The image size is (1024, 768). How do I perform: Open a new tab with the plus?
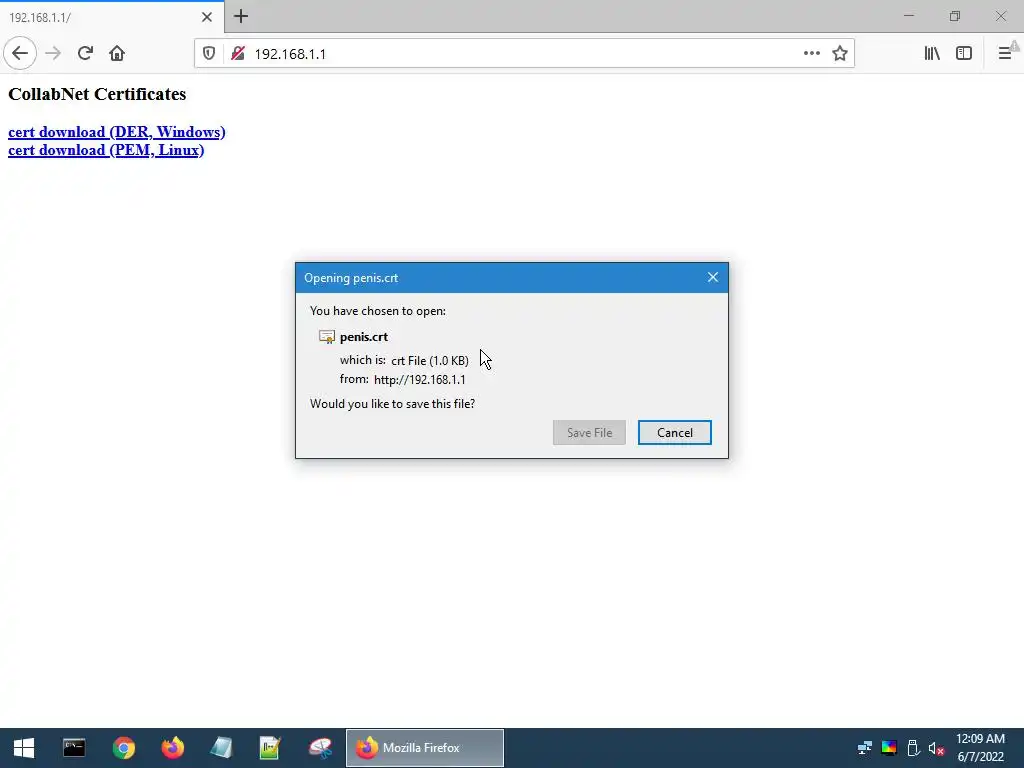[240, 16]
